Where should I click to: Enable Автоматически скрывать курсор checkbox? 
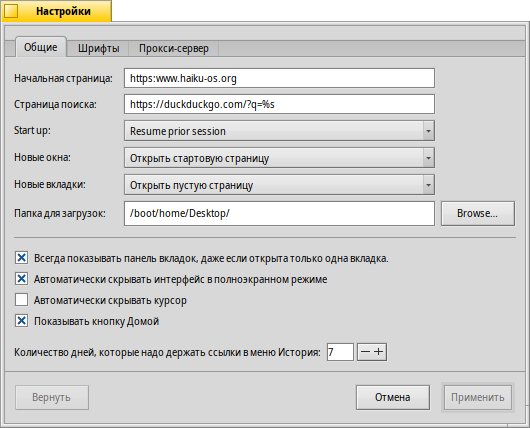point(21,300)
